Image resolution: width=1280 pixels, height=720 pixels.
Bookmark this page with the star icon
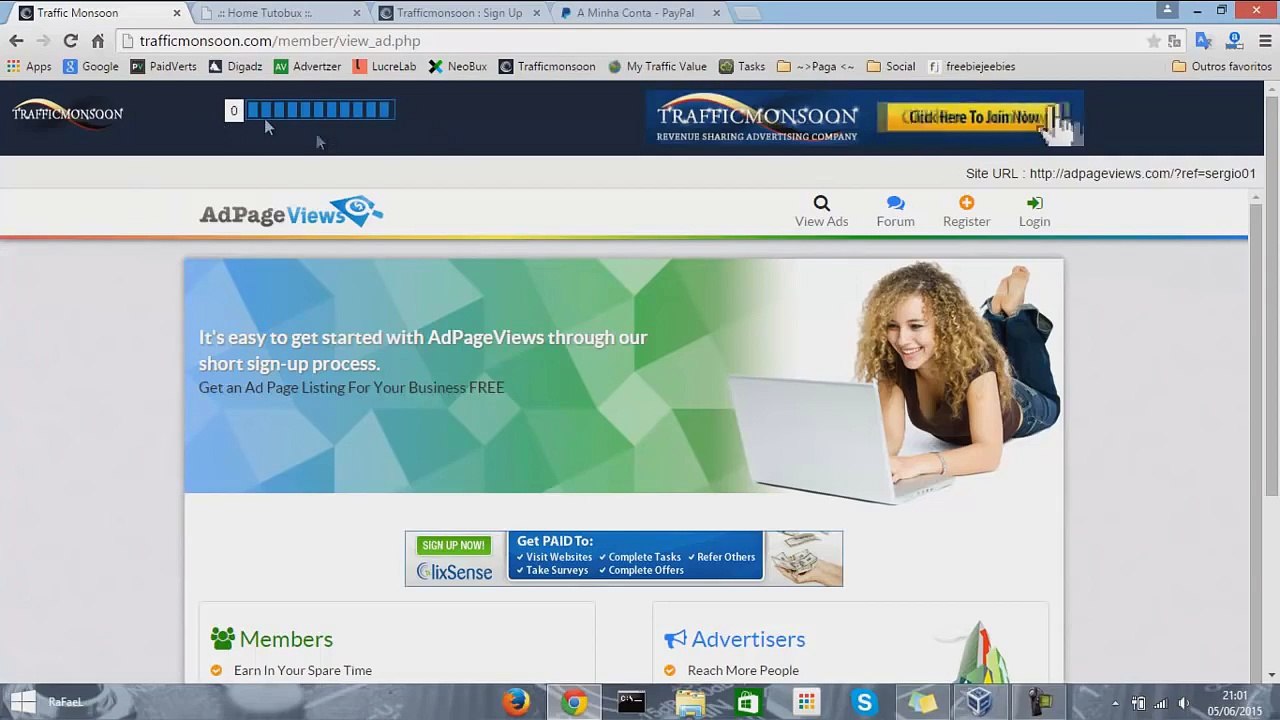1153,41
